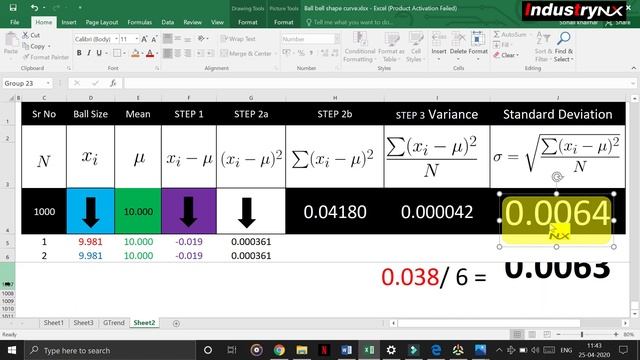Image resolution: width=640 pixels, height=360 pixels.
Task: Open the Sheet1 worksheet tab
Action: point(53,323)
